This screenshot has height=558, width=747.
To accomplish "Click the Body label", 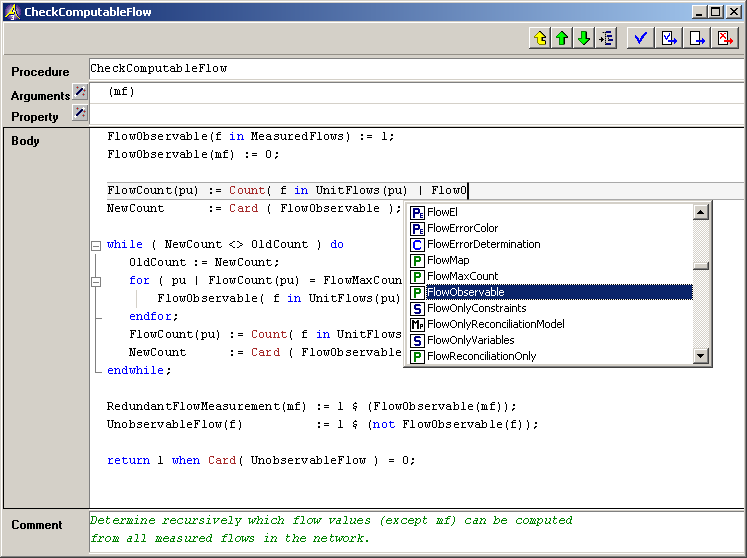I will [26, 141].
